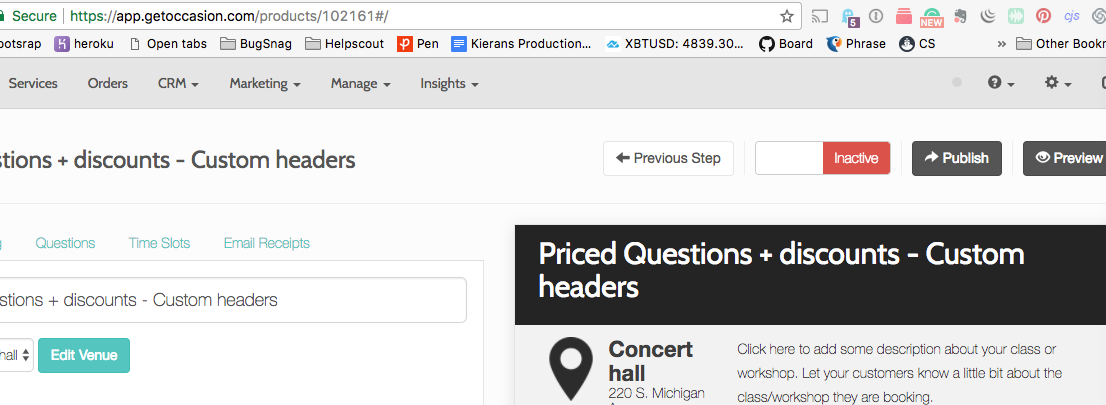Open the venue select dropdown
The image size is (1106, 405).
click(16, 355)
